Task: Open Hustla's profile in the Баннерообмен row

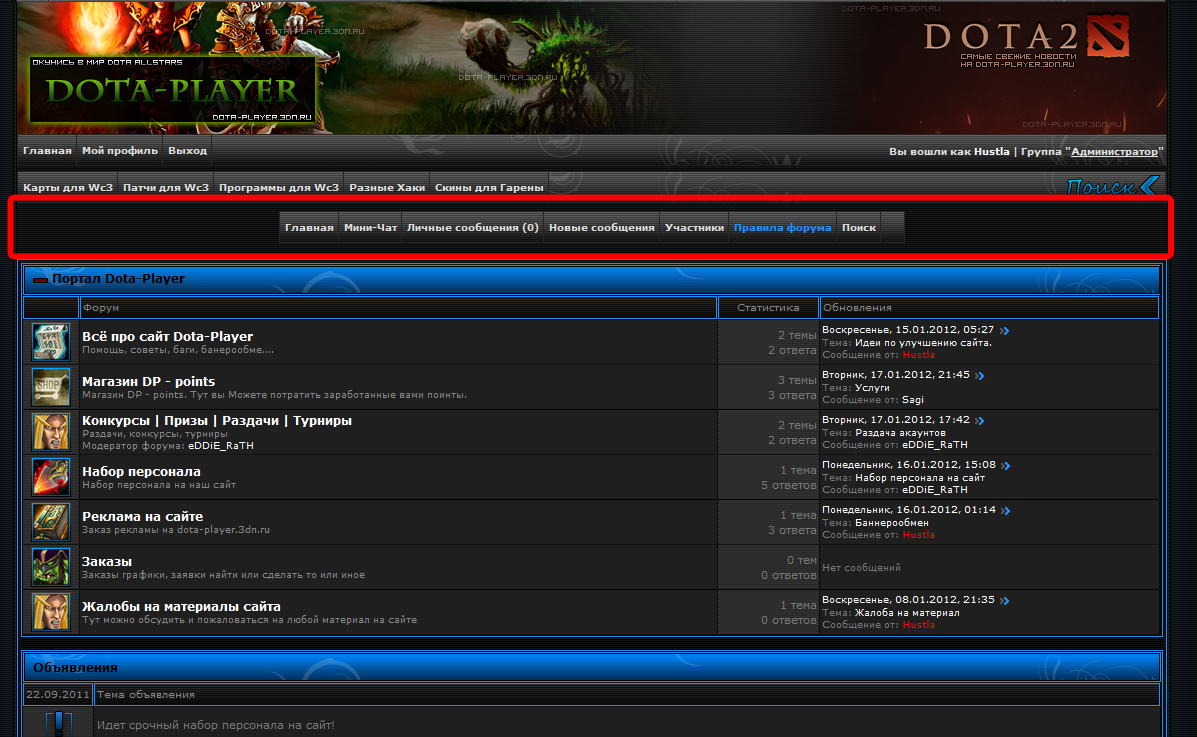Action: click(x=918, y=535)
